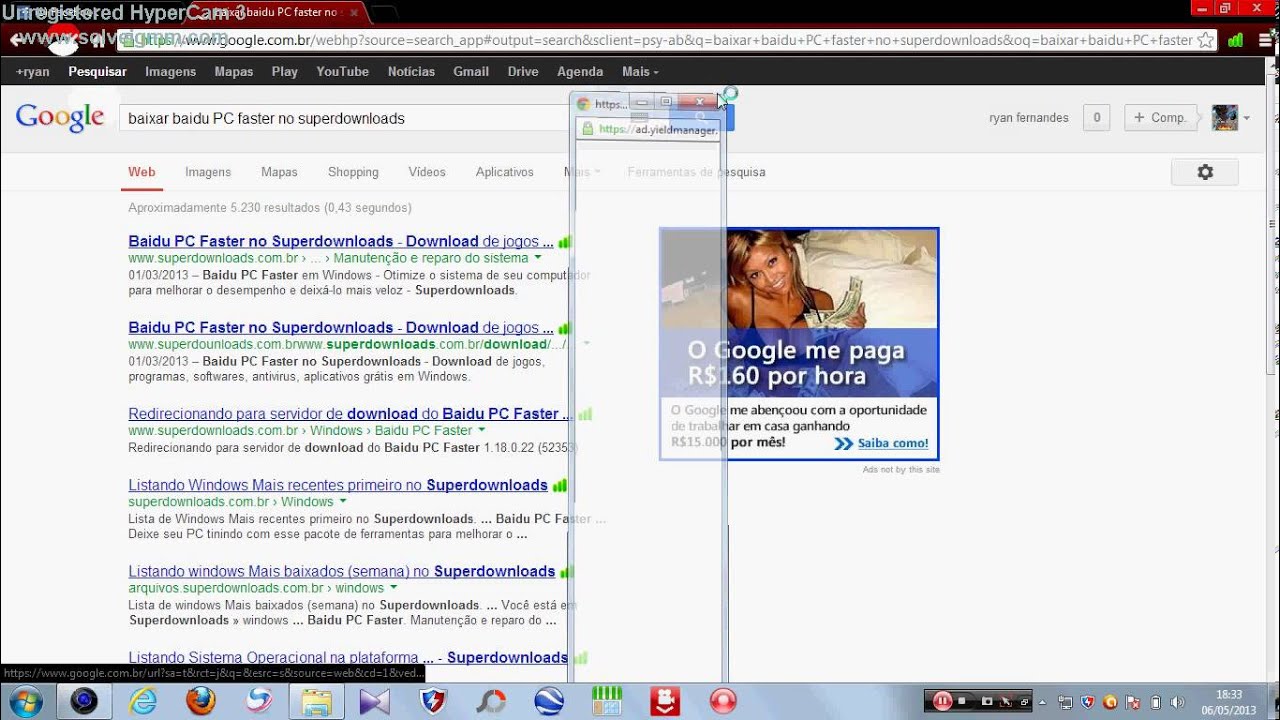Image resolution: width=1280 pixels, height=720 pixels.
Task: Open YouTube in the Google bar
Action: click(x=343, y=72)
